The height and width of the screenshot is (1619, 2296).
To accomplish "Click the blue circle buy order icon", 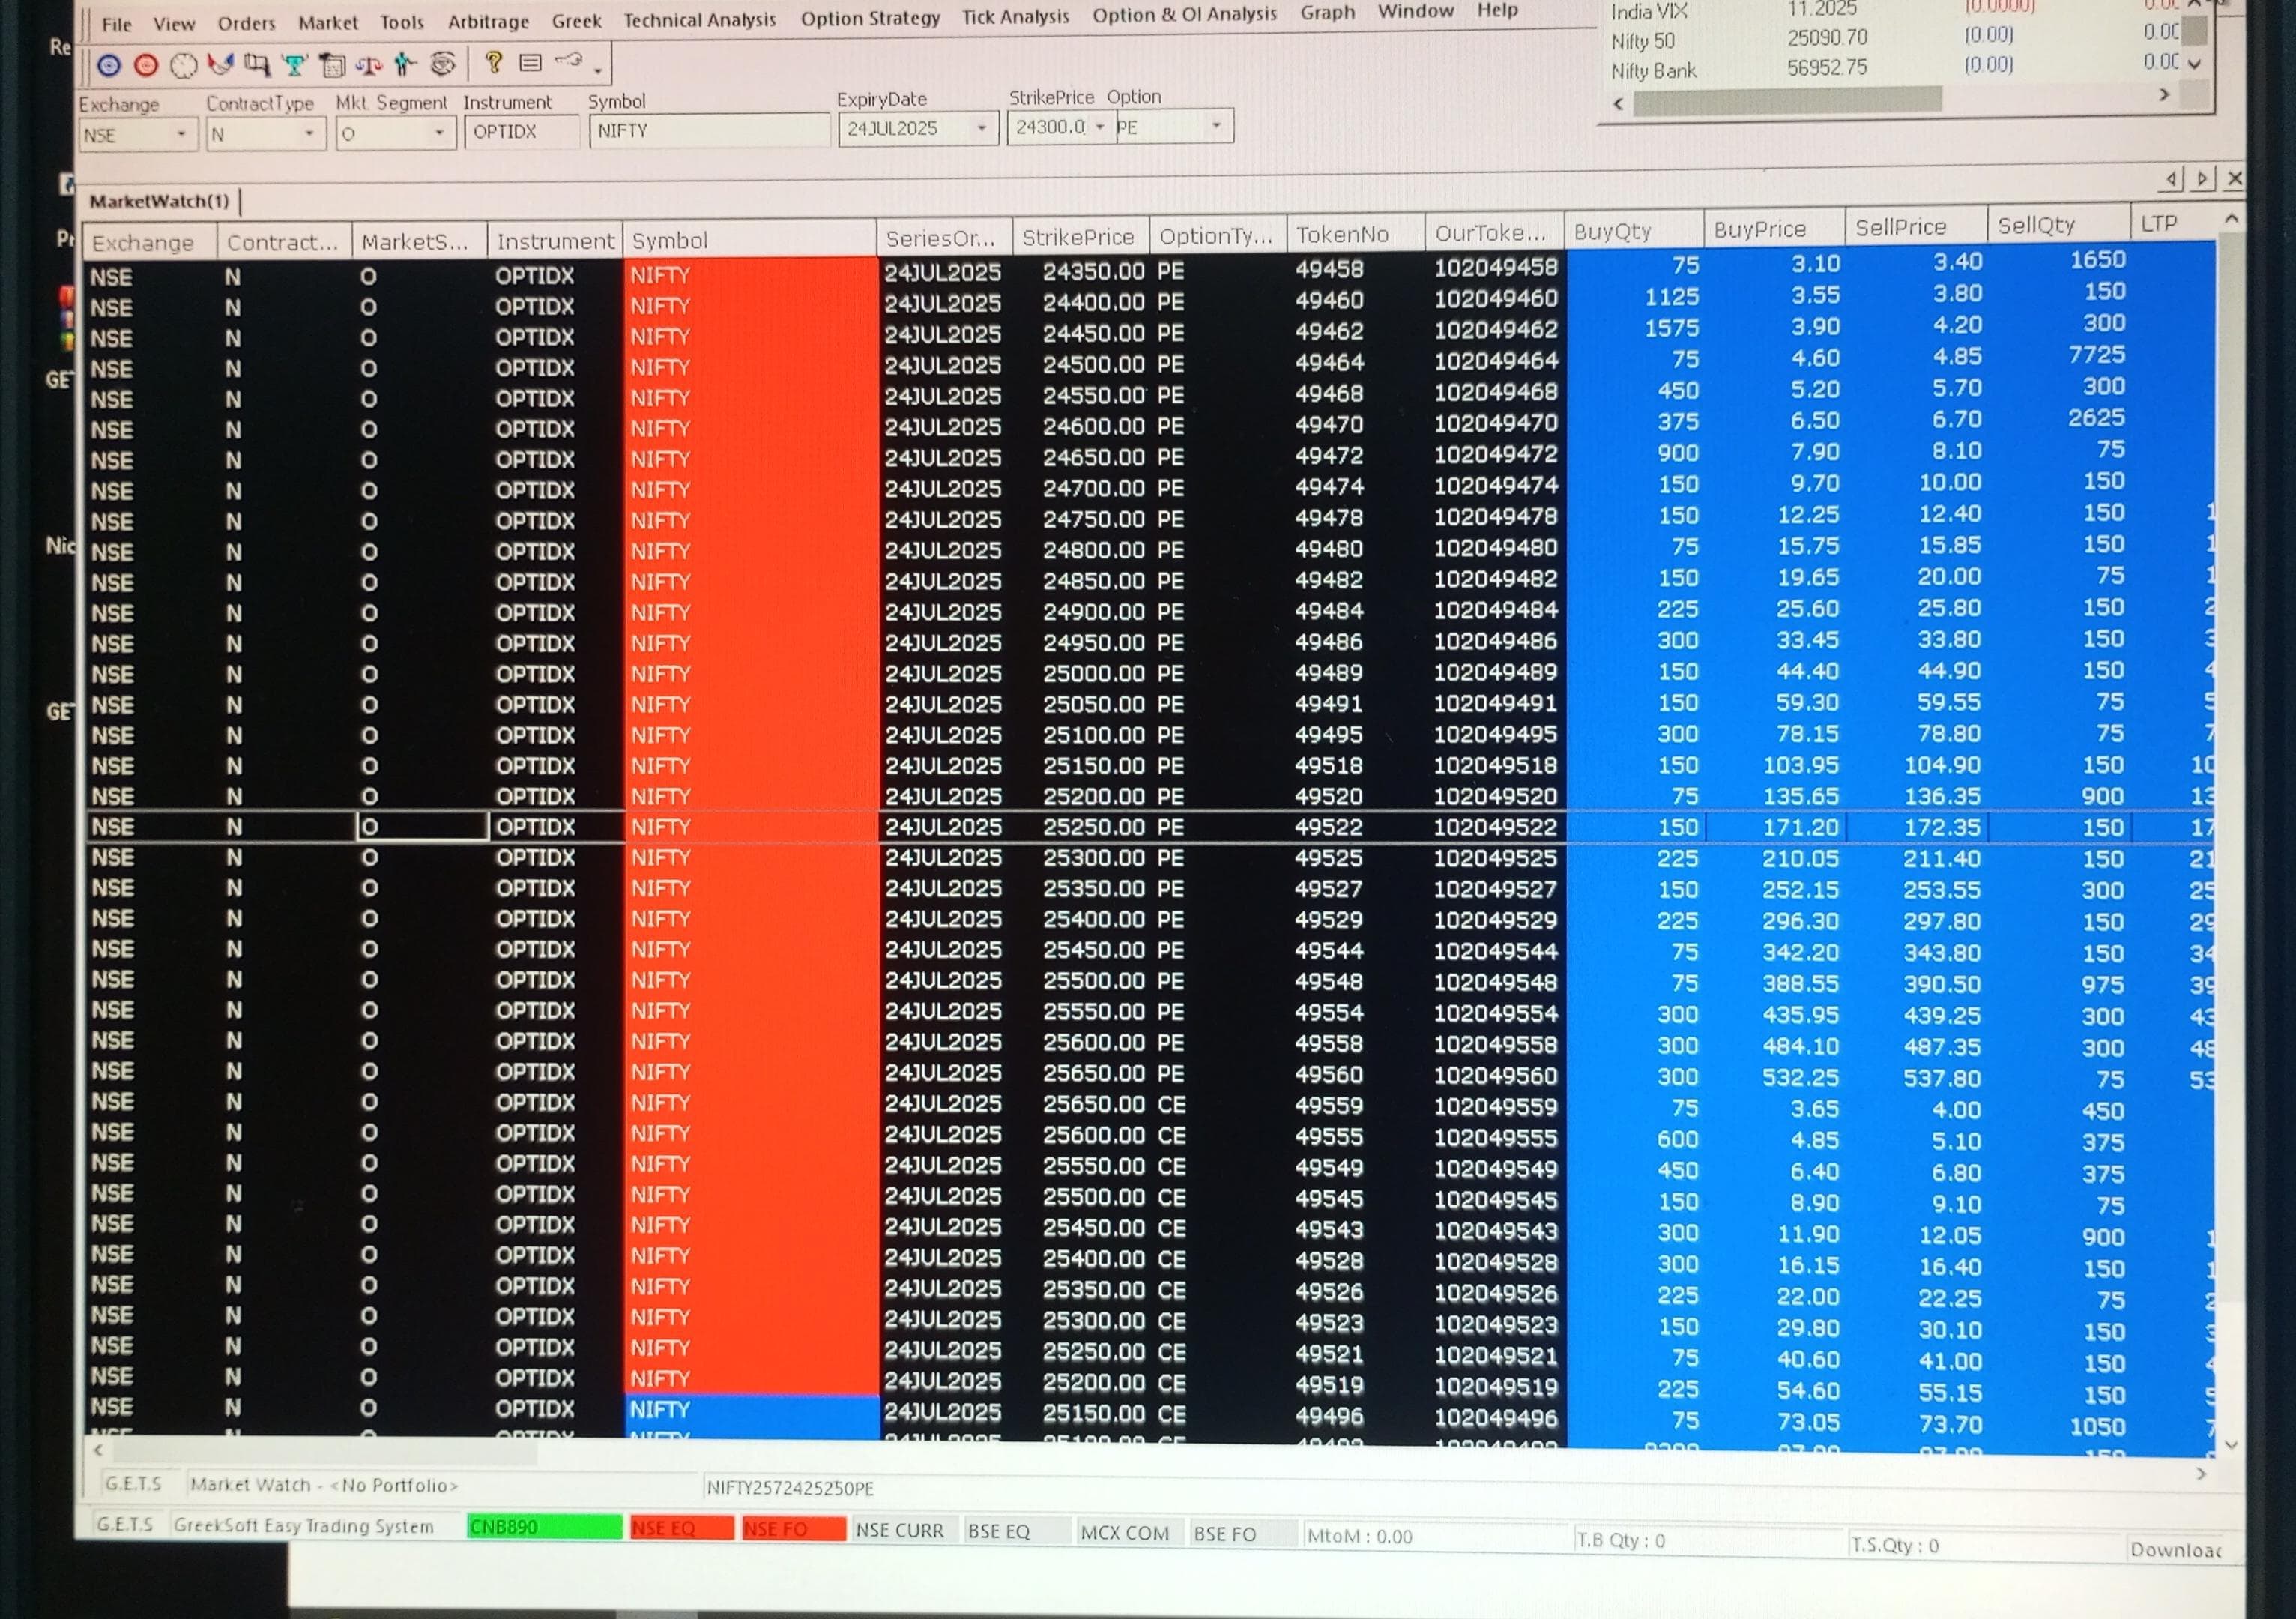I will [109, 66].
